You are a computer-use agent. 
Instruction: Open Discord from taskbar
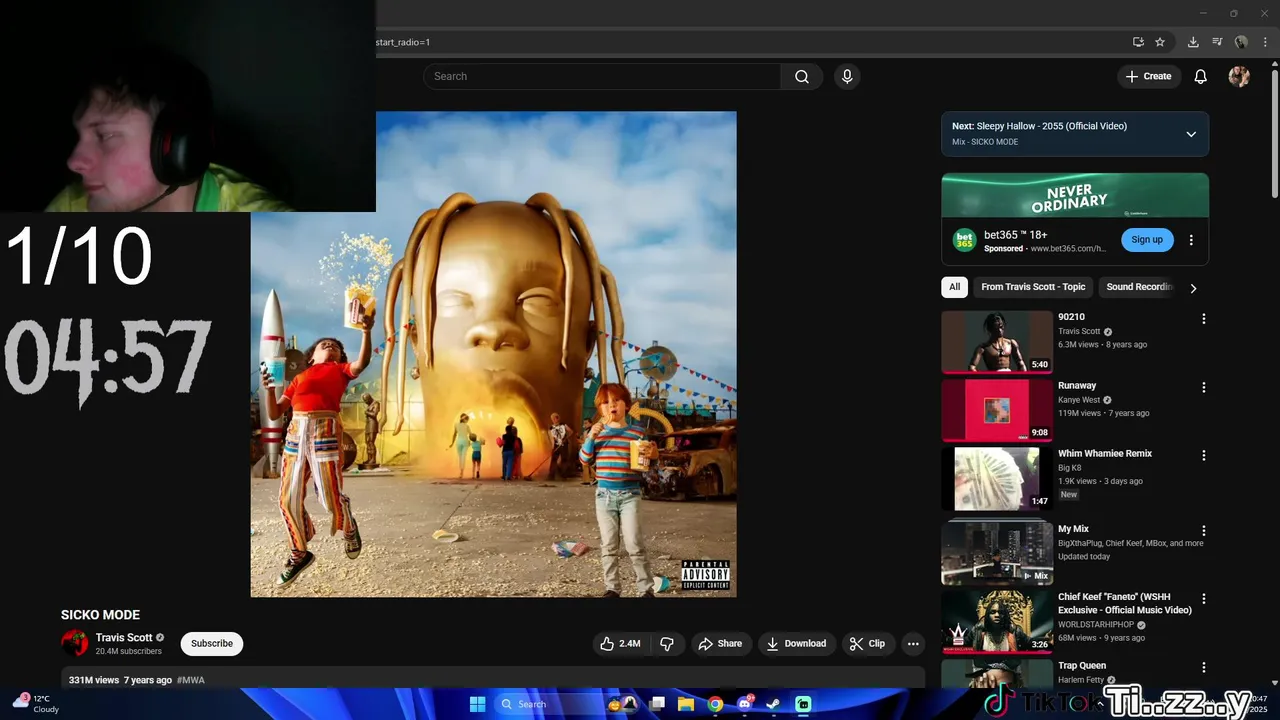pyautogui.click(x=744, y=704)
